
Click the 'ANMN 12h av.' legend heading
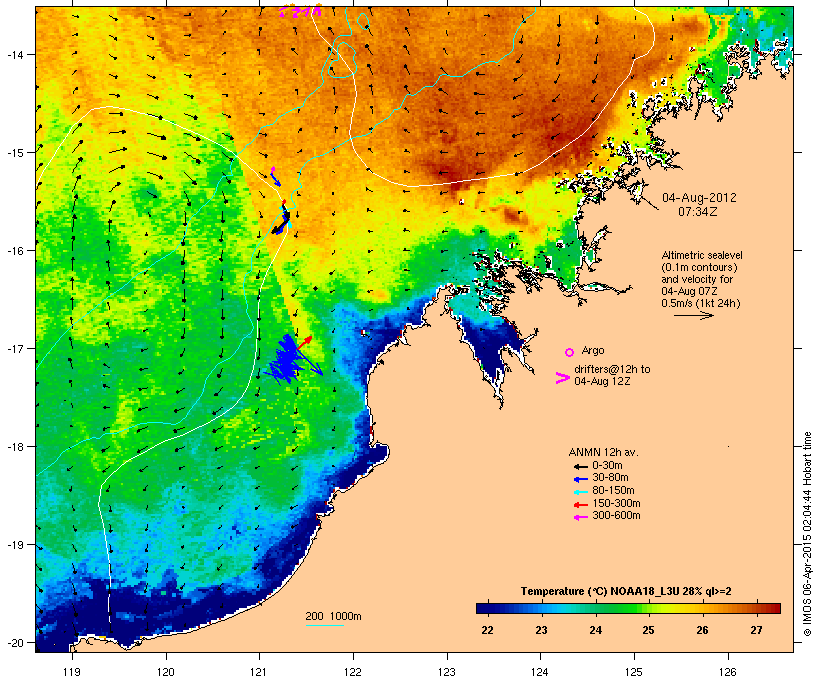click(x=603, y=452)
